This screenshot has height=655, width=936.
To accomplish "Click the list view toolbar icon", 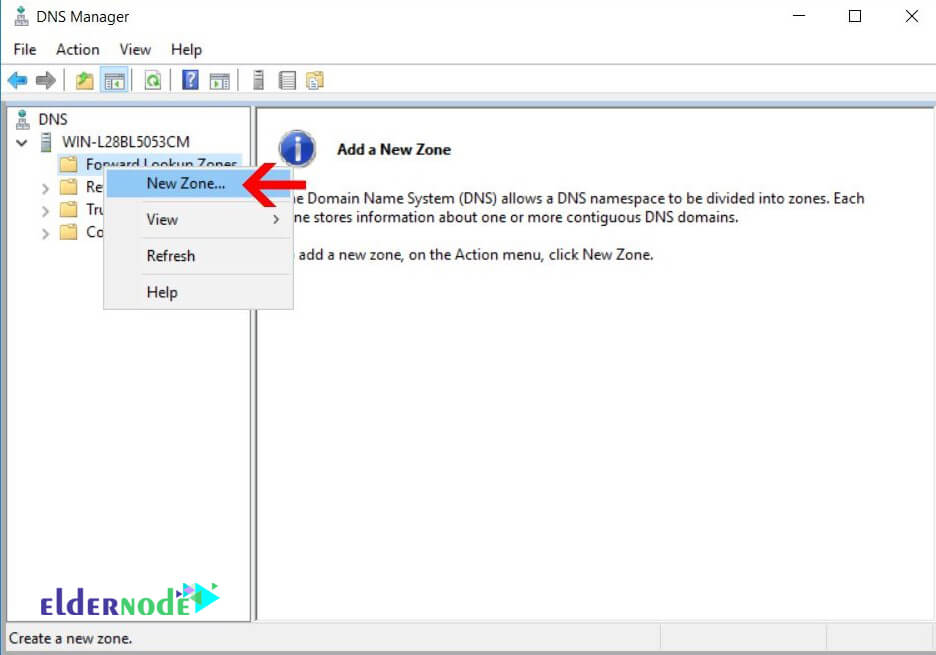I will coord(287,80).
